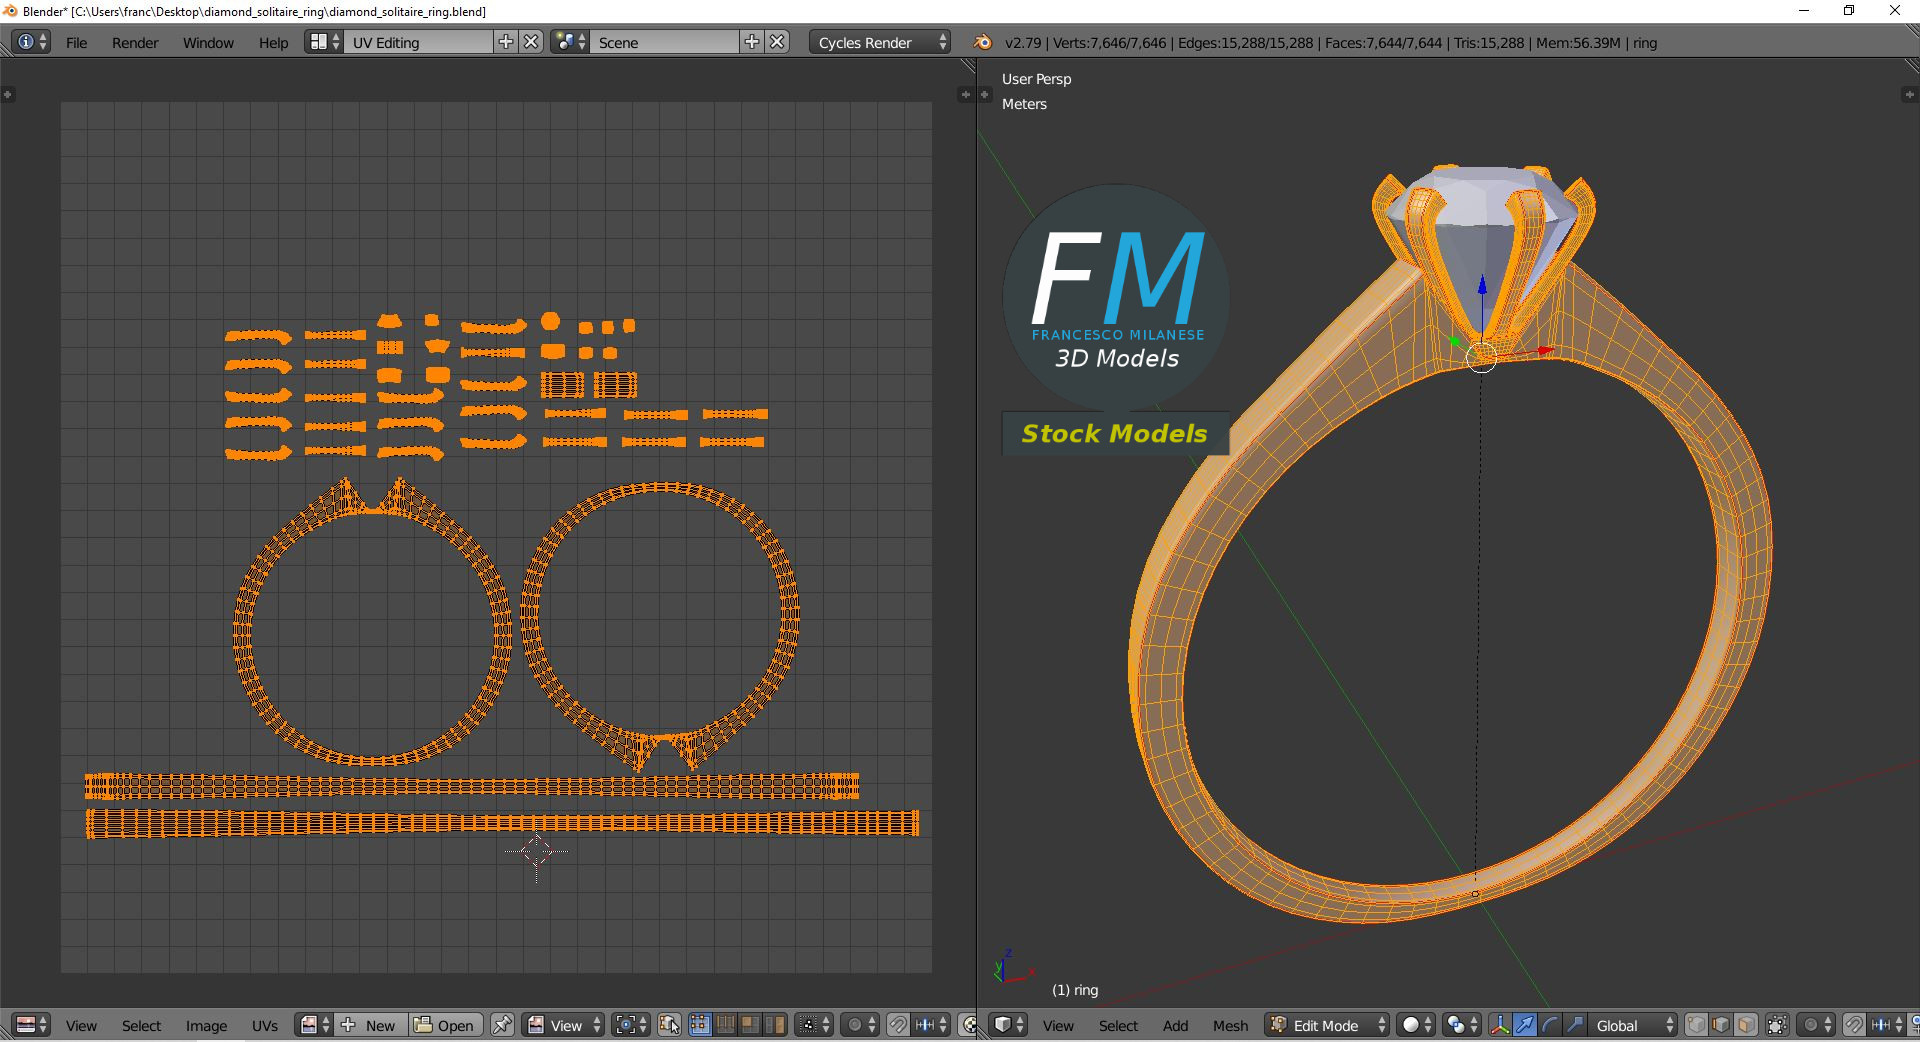The image size is (1920, 1042).
Task: Enable the scale manipulator icon
Action: (1575, 1025)
